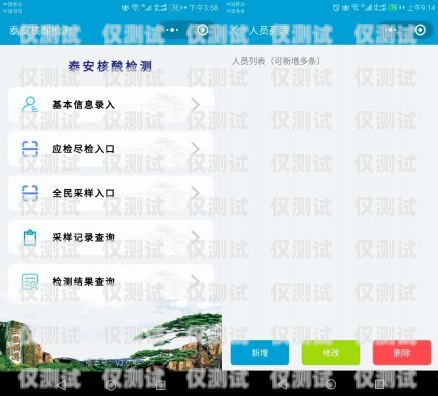Tap the red 删除 button
Image resolution: width=438 pixels, height=396 pixels.
click(402, 353)
